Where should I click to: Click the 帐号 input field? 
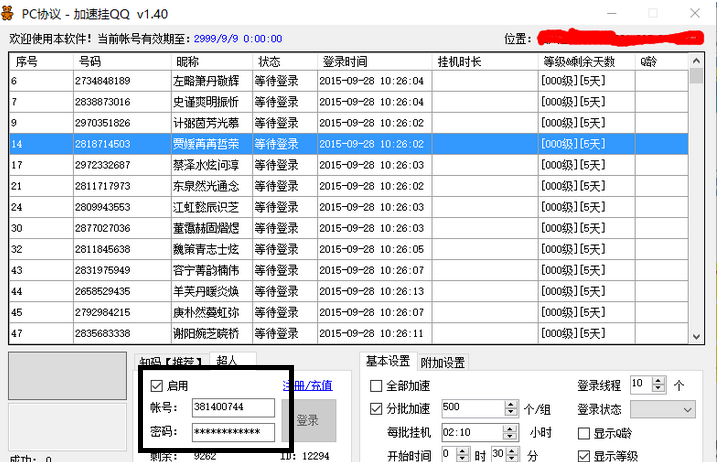pos(233,407)
